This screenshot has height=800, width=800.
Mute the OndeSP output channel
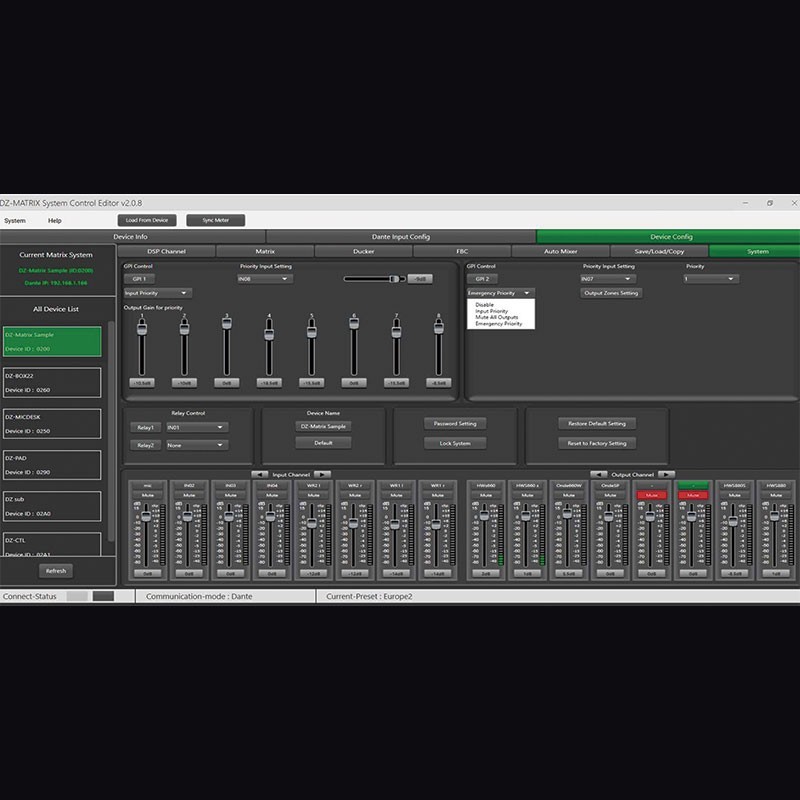tap(610, 495)
